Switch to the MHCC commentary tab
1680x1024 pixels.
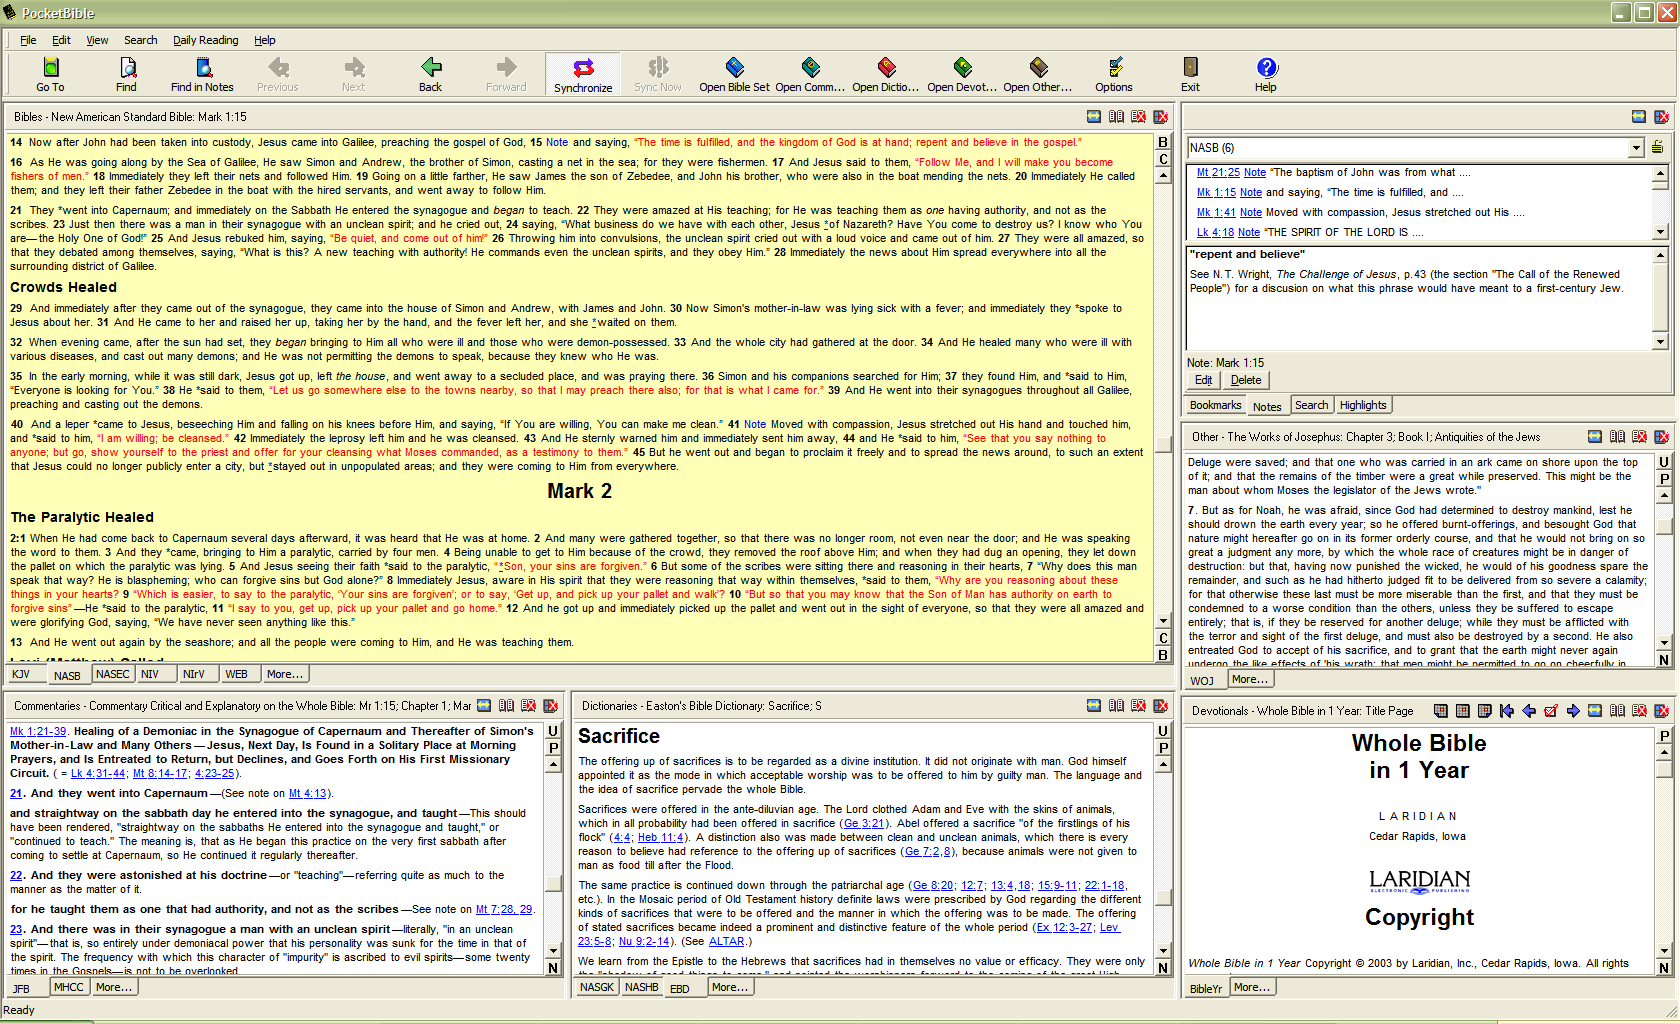(69, 987)
